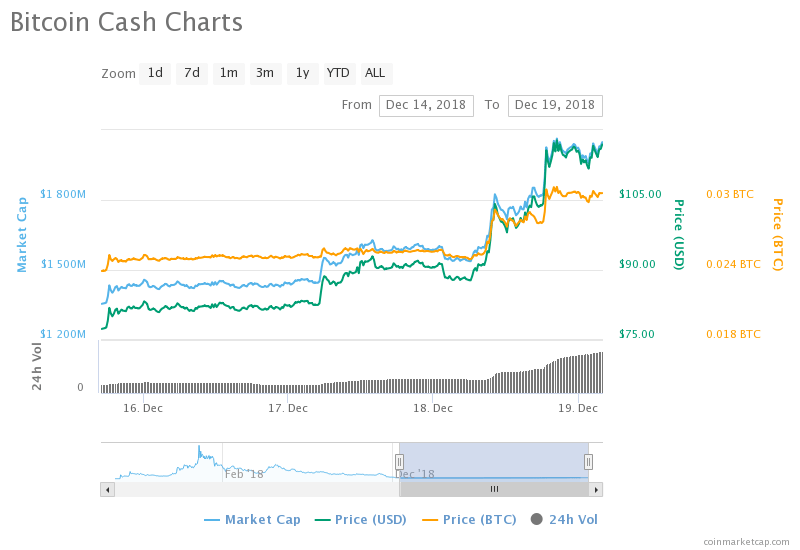Viewport: 800px width, 550px height.
Task: Click the navigator scrollbar left arrow
Action: point(107,490)
